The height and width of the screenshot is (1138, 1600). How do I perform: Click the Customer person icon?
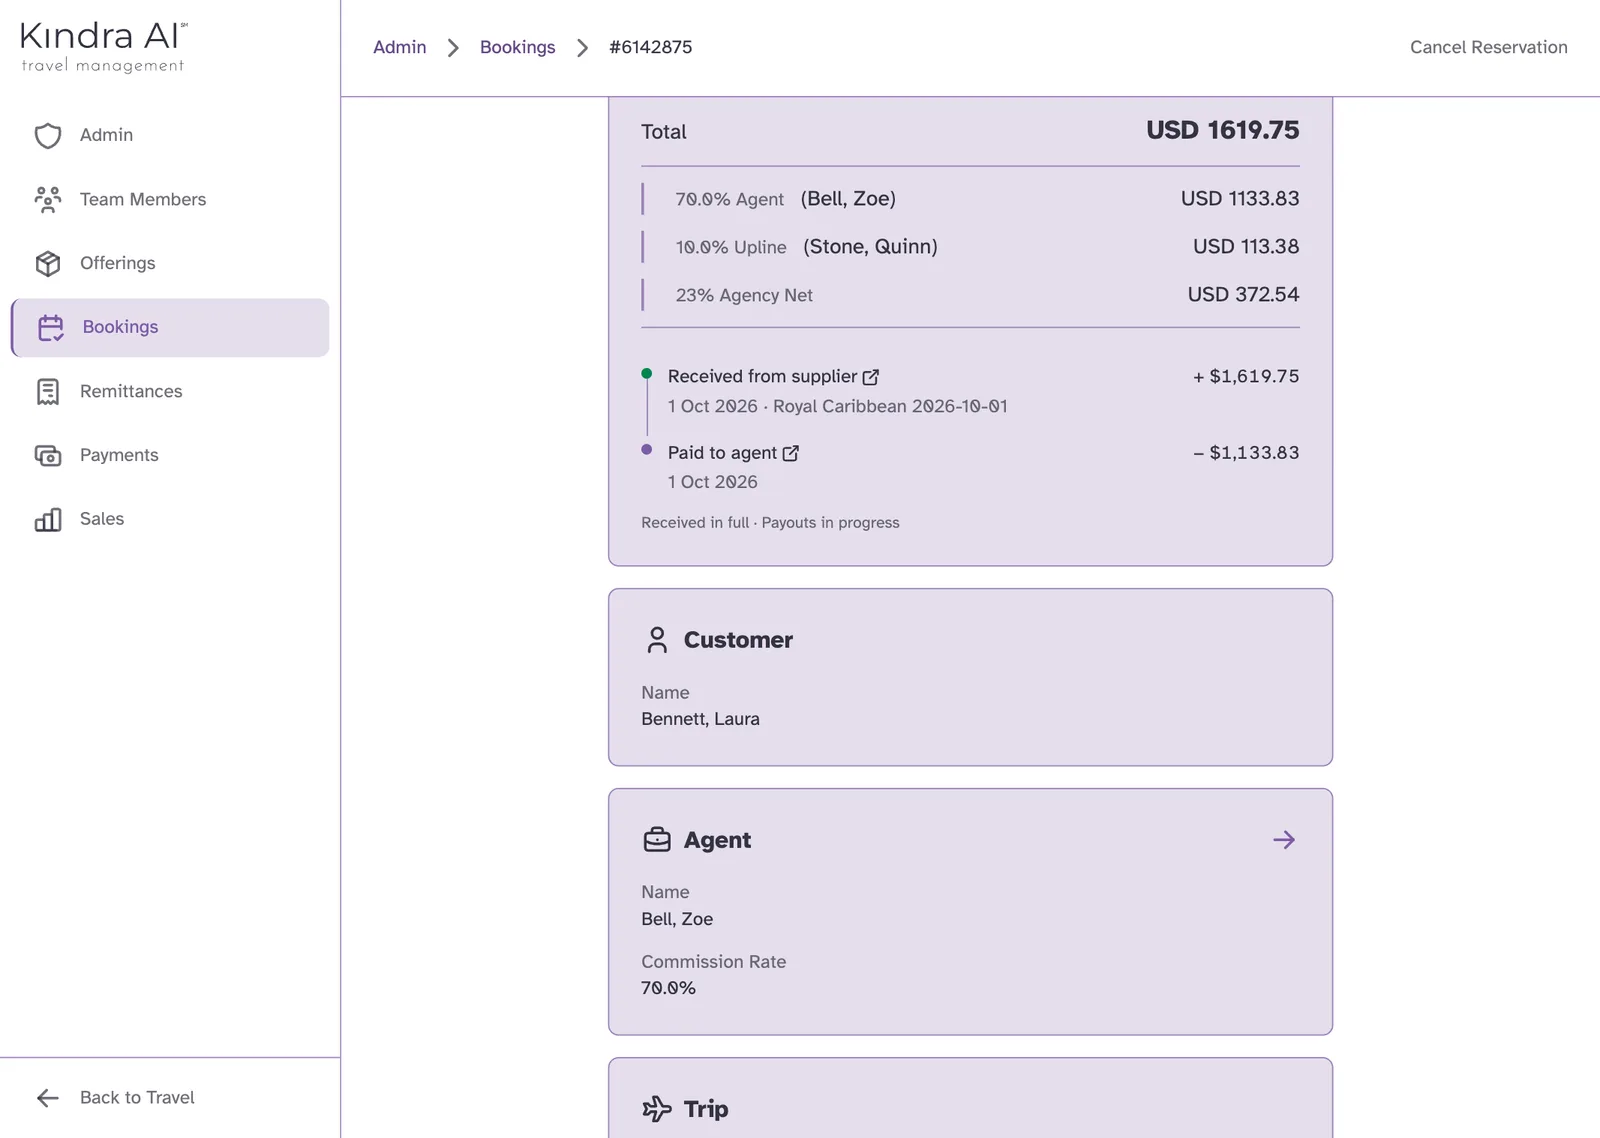pos(657,640)
